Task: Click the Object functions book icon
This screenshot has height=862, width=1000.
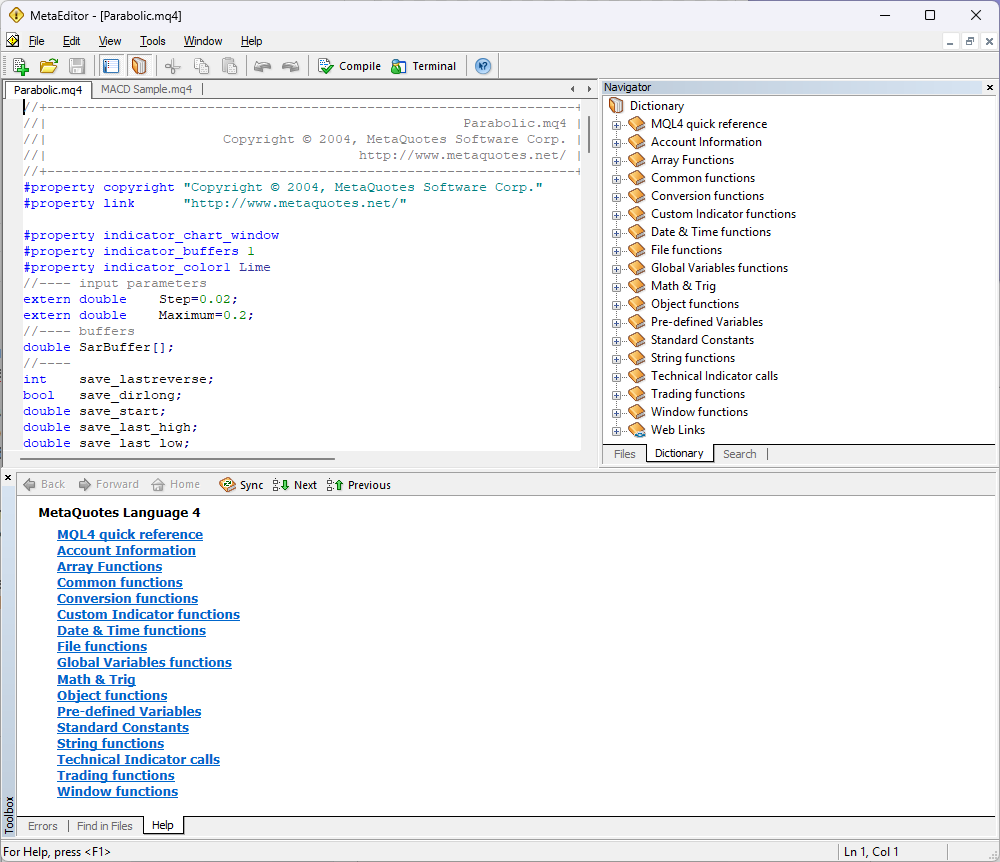Action: [636, 303]
